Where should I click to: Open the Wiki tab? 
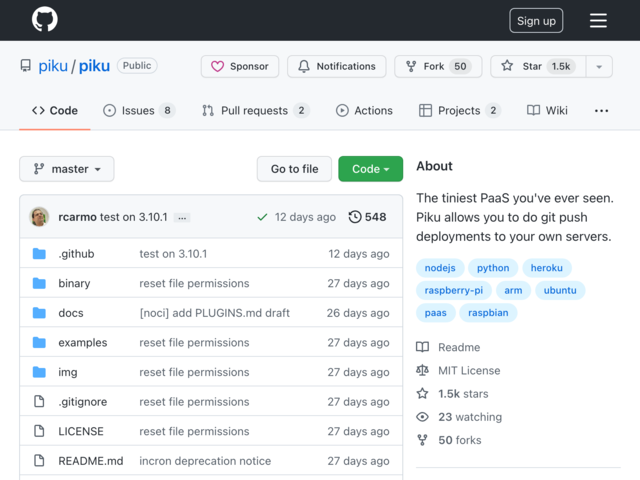[547, 111]
